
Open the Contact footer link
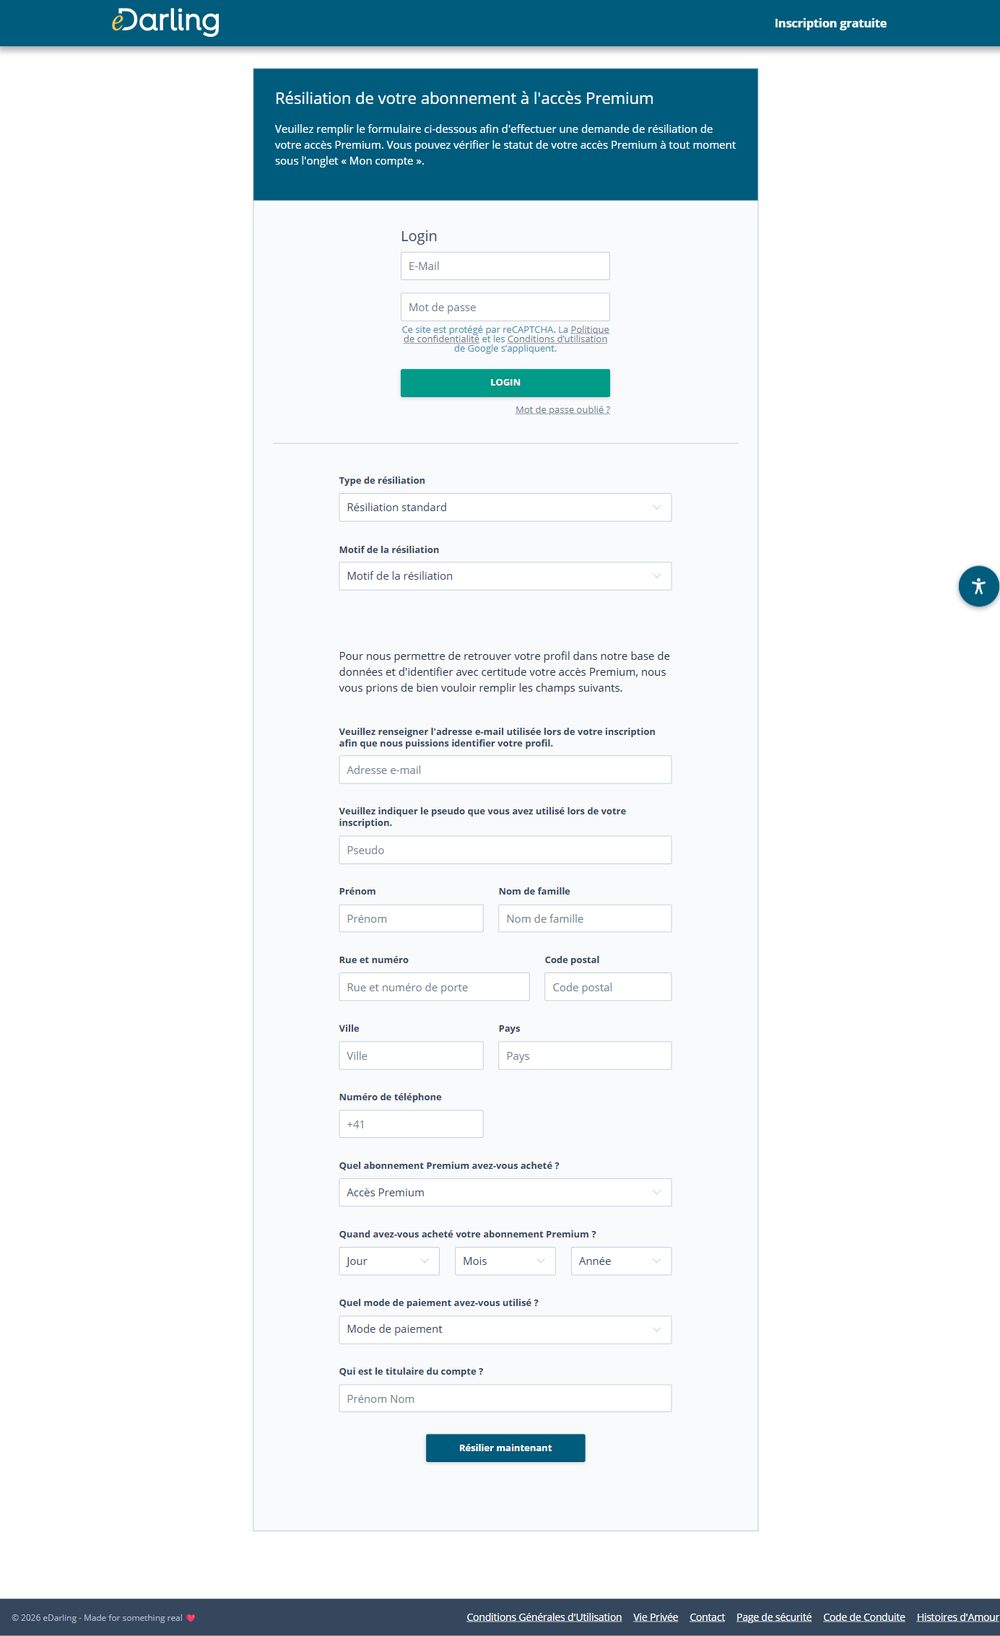coord(707,1617)
